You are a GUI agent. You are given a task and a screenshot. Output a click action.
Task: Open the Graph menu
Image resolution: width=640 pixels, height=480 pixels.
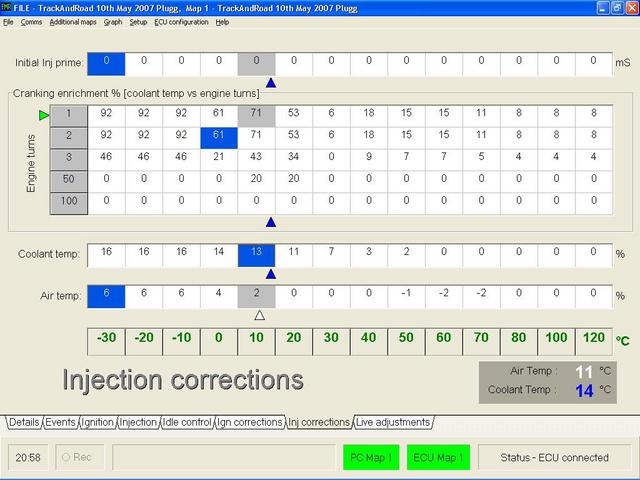click(113, 22)
